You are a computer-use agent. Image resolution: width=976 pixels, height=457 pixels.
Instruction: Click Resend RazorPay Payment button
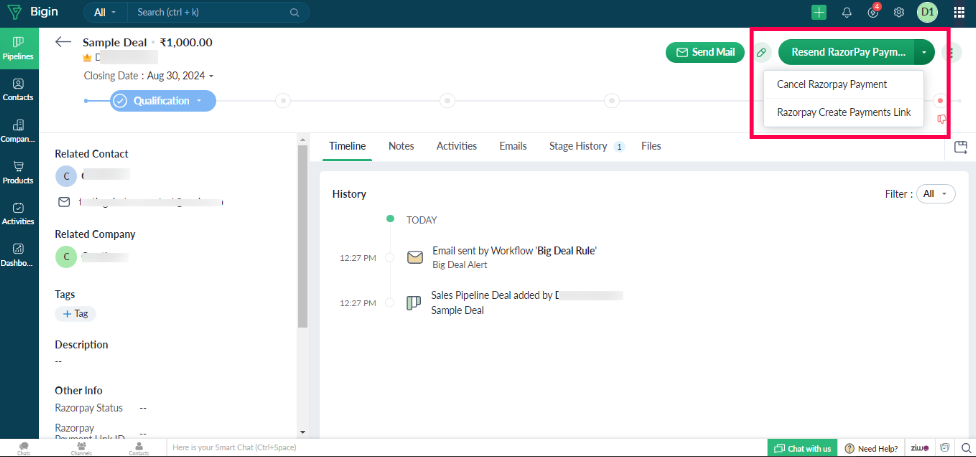click(x=847, y=52)
